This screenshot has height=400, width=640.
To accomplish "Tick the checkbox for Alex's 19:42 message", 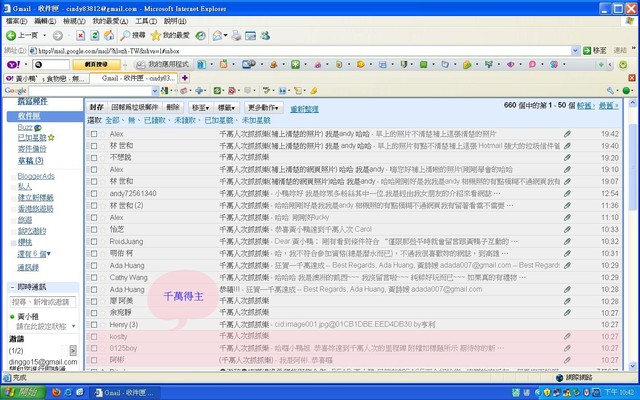I will pos(94,134).
